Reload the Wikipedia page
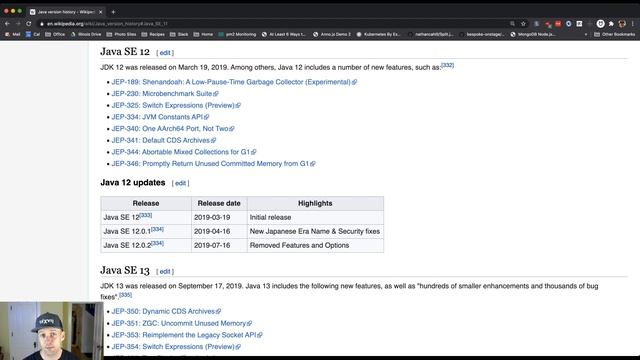Screen dimensions: 640x360 point(29,24)
